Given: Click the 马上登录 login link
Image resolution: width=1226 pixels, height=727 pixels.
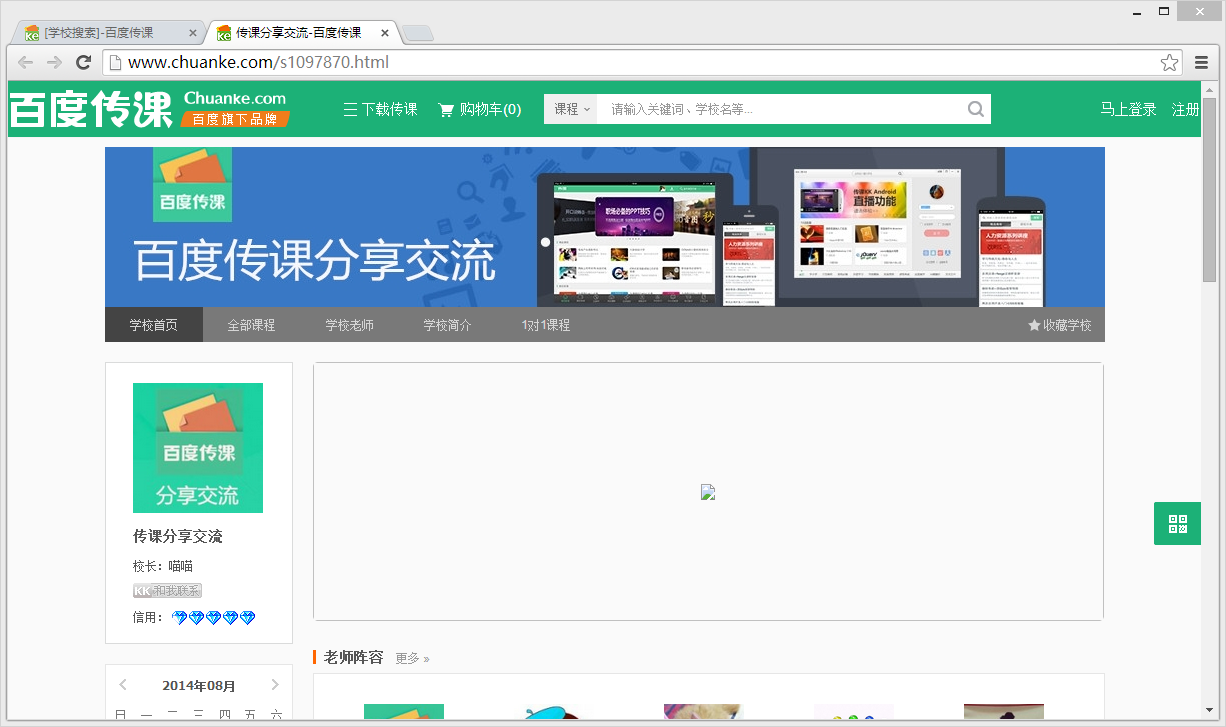Looking at the screenshot, I should point(1128,109).
